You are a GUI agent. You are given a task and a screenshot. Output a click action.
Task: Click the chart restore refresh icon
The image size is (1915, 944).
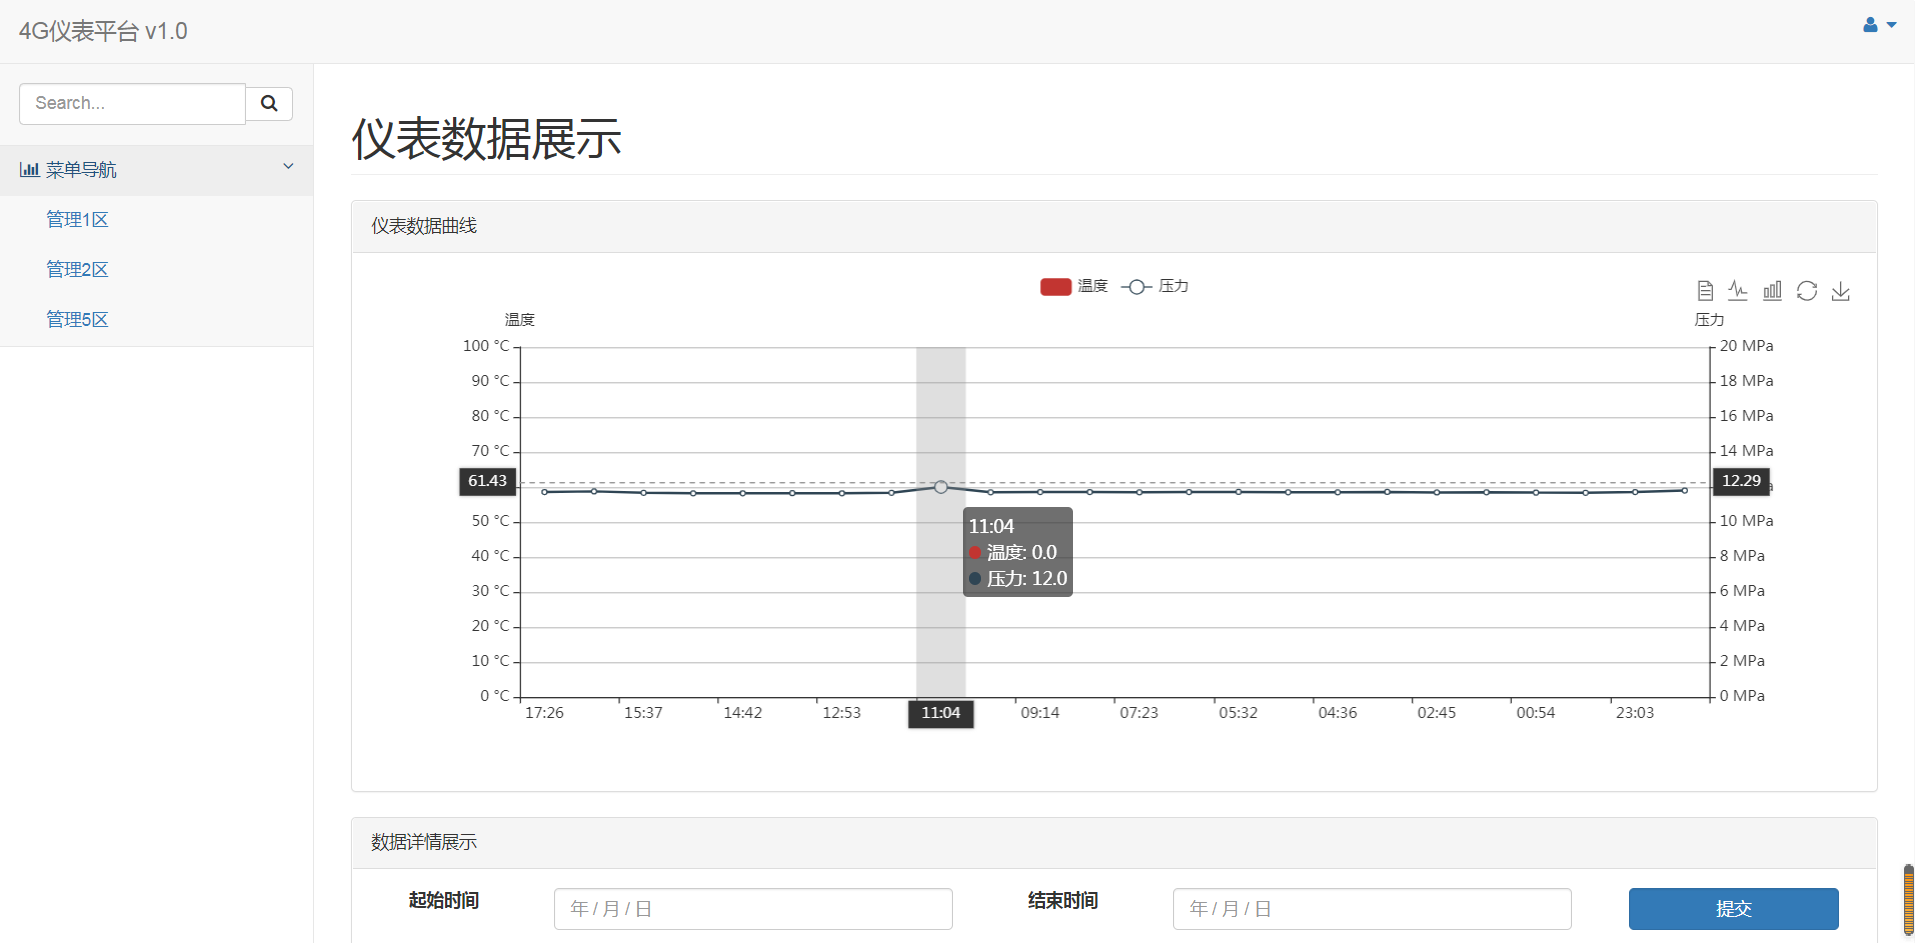point(1806,291)
